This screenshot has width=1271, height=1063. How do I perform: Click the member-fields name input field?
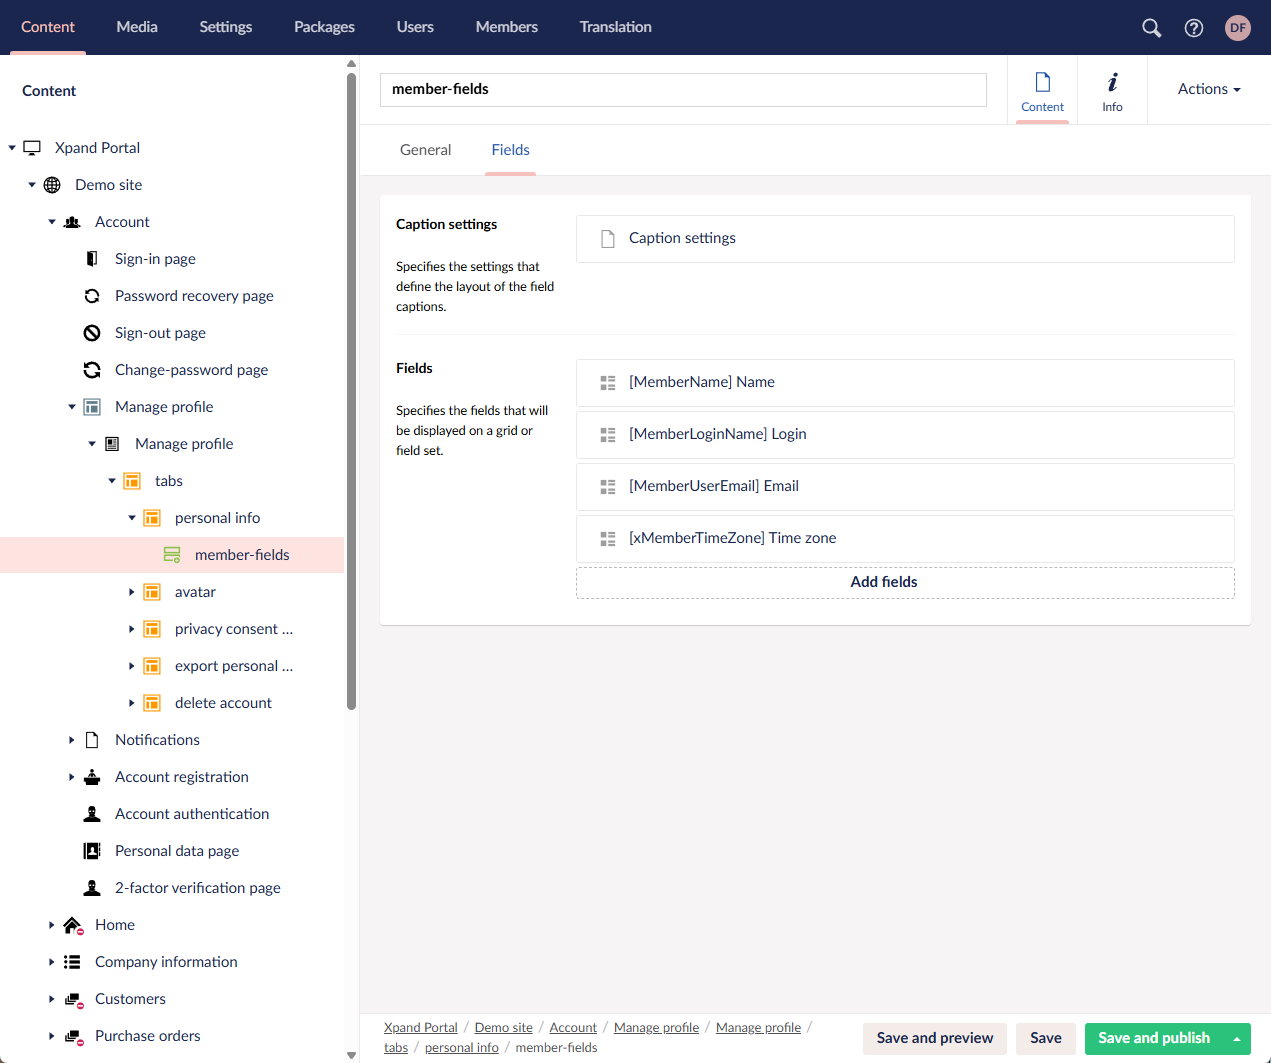coord(682,89)
